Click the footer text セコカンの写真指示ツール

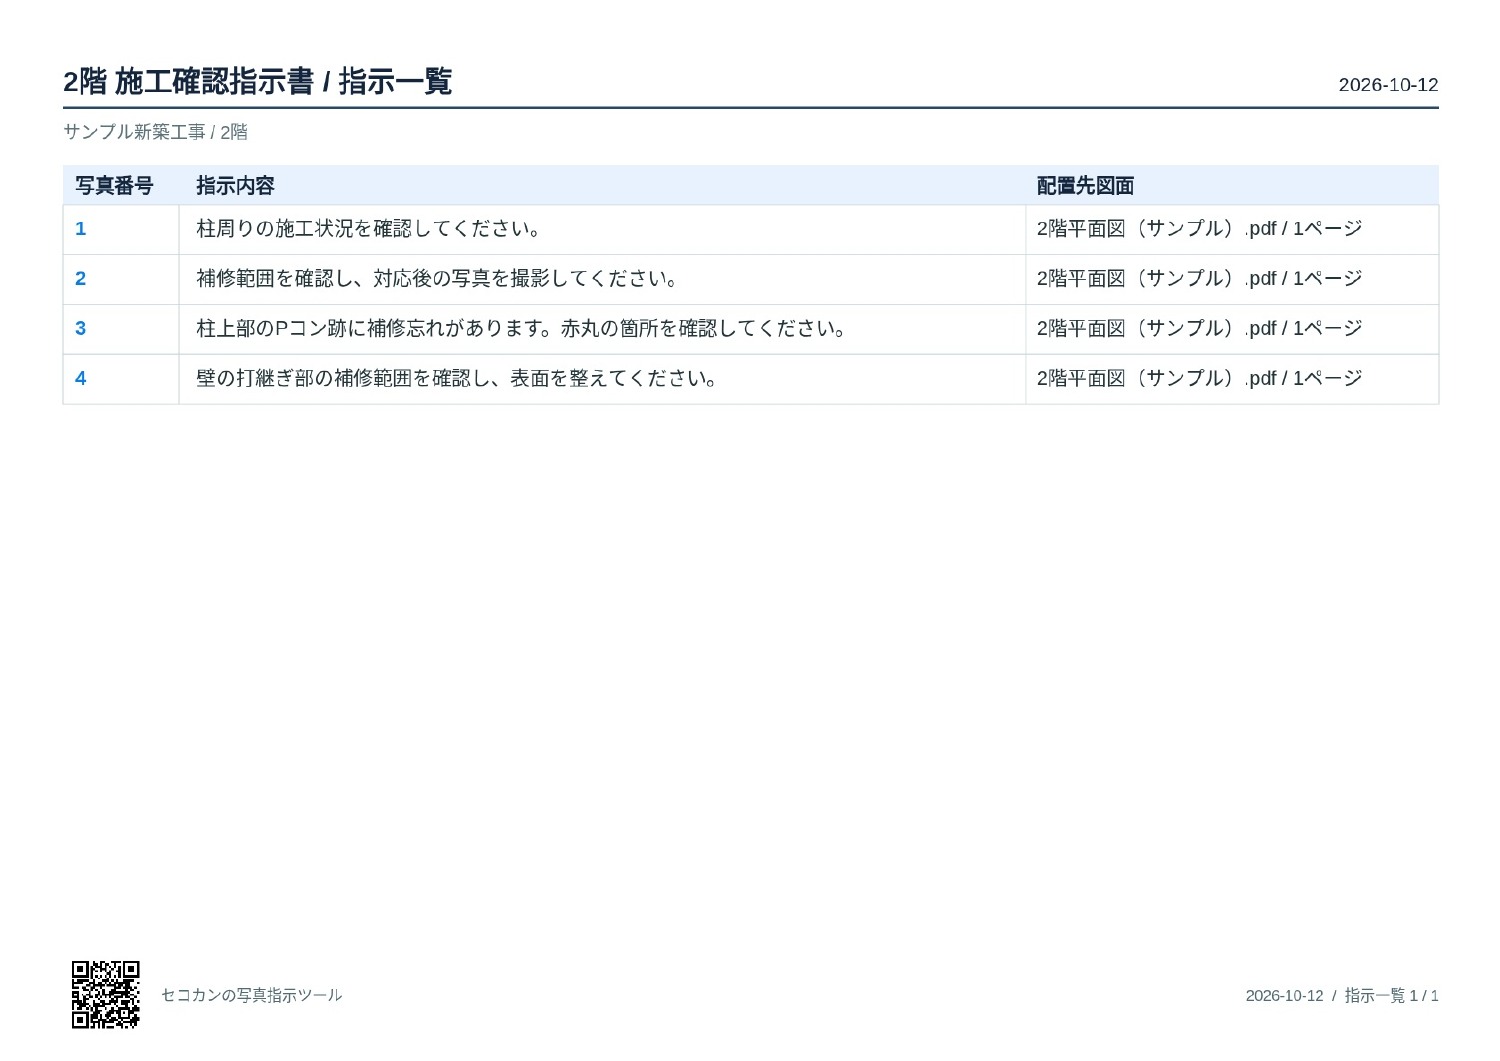tap(252, 995)
